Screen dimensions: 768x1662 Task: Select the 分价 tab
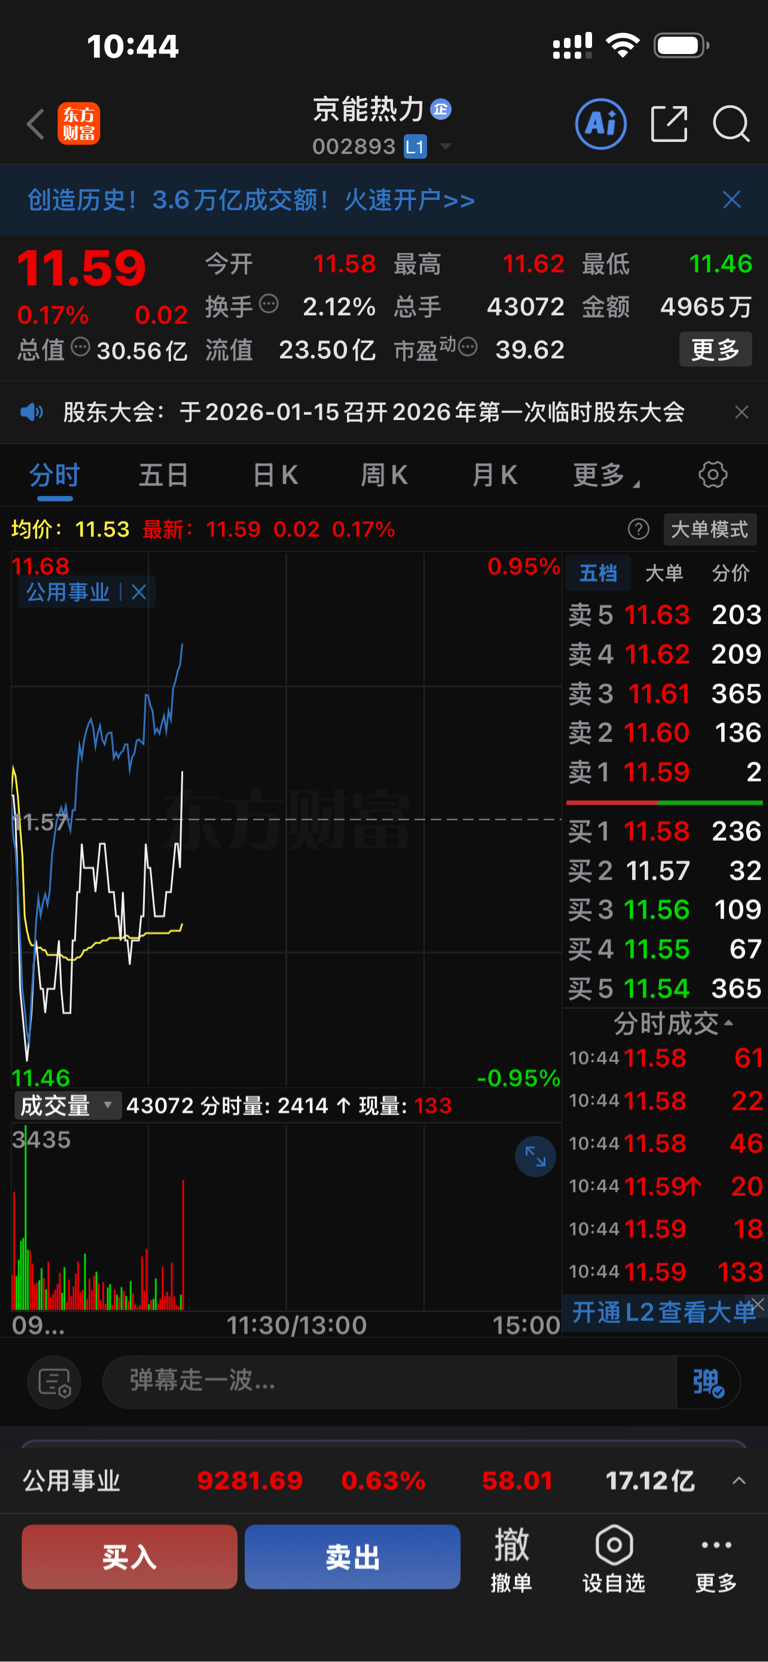[730, 573]
